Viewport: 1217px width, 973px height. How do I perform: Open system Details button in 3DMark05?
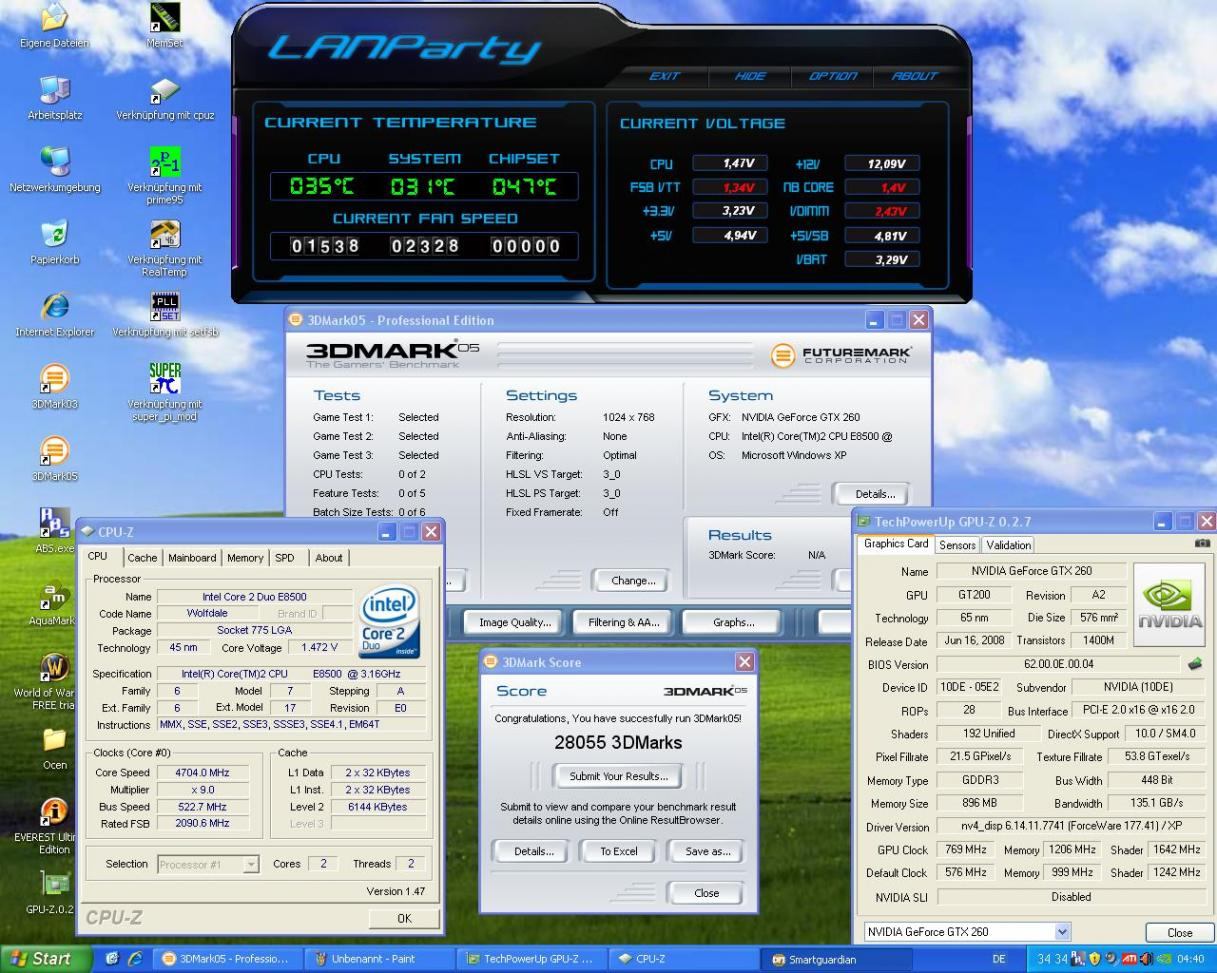pos(870,494)
